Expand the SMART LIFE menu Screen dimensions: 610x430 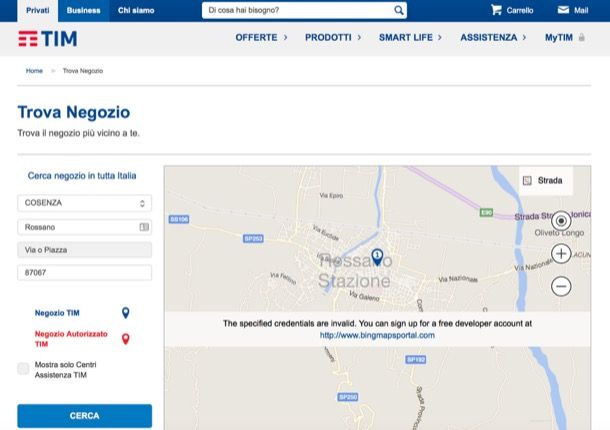(410, 38)
